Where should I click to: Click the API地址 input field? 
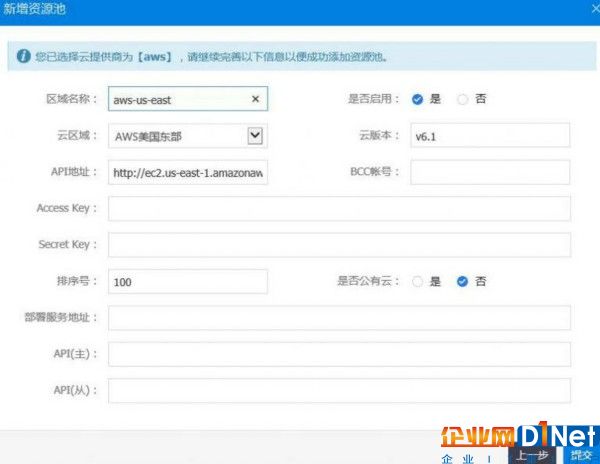point(188,172)
